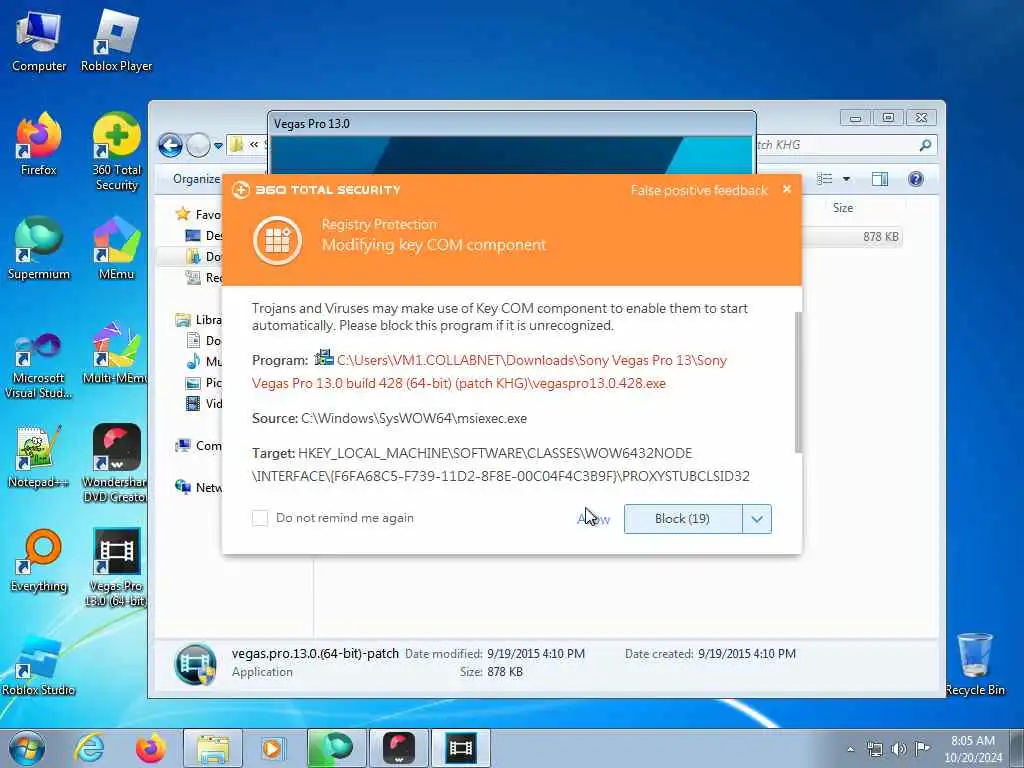
Task: Open 360 Total Security desktop shortcut
Action: click(x=116, y=152)
